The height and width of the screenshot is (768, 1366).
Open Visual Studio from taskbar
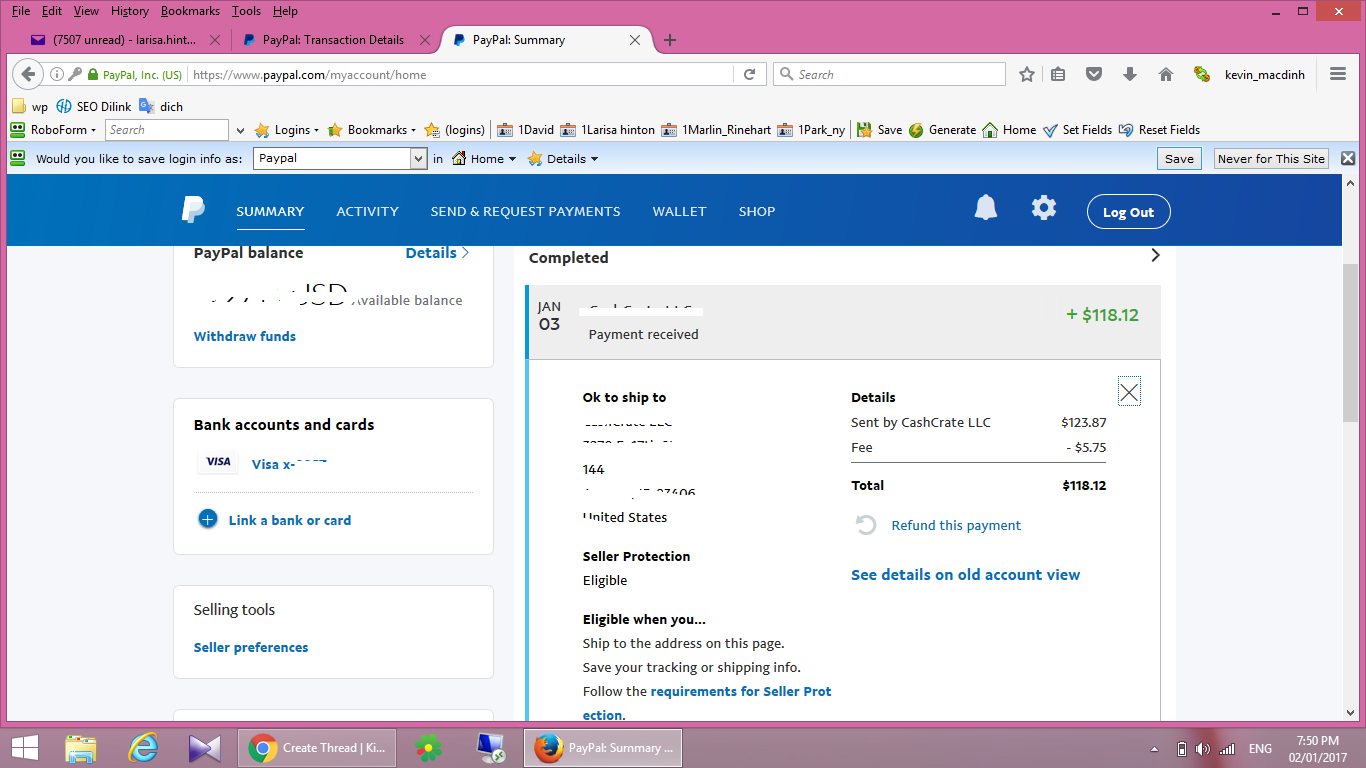click(204, 748)
